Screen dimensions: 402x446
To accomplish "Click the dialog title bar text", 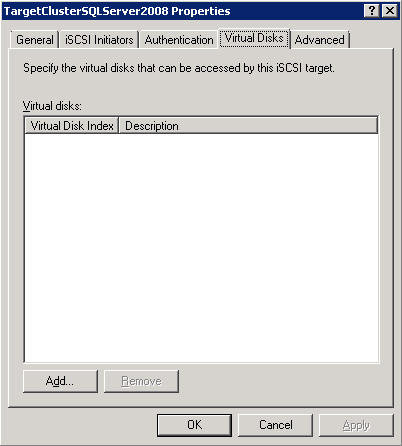I will [x=117, y=11].
